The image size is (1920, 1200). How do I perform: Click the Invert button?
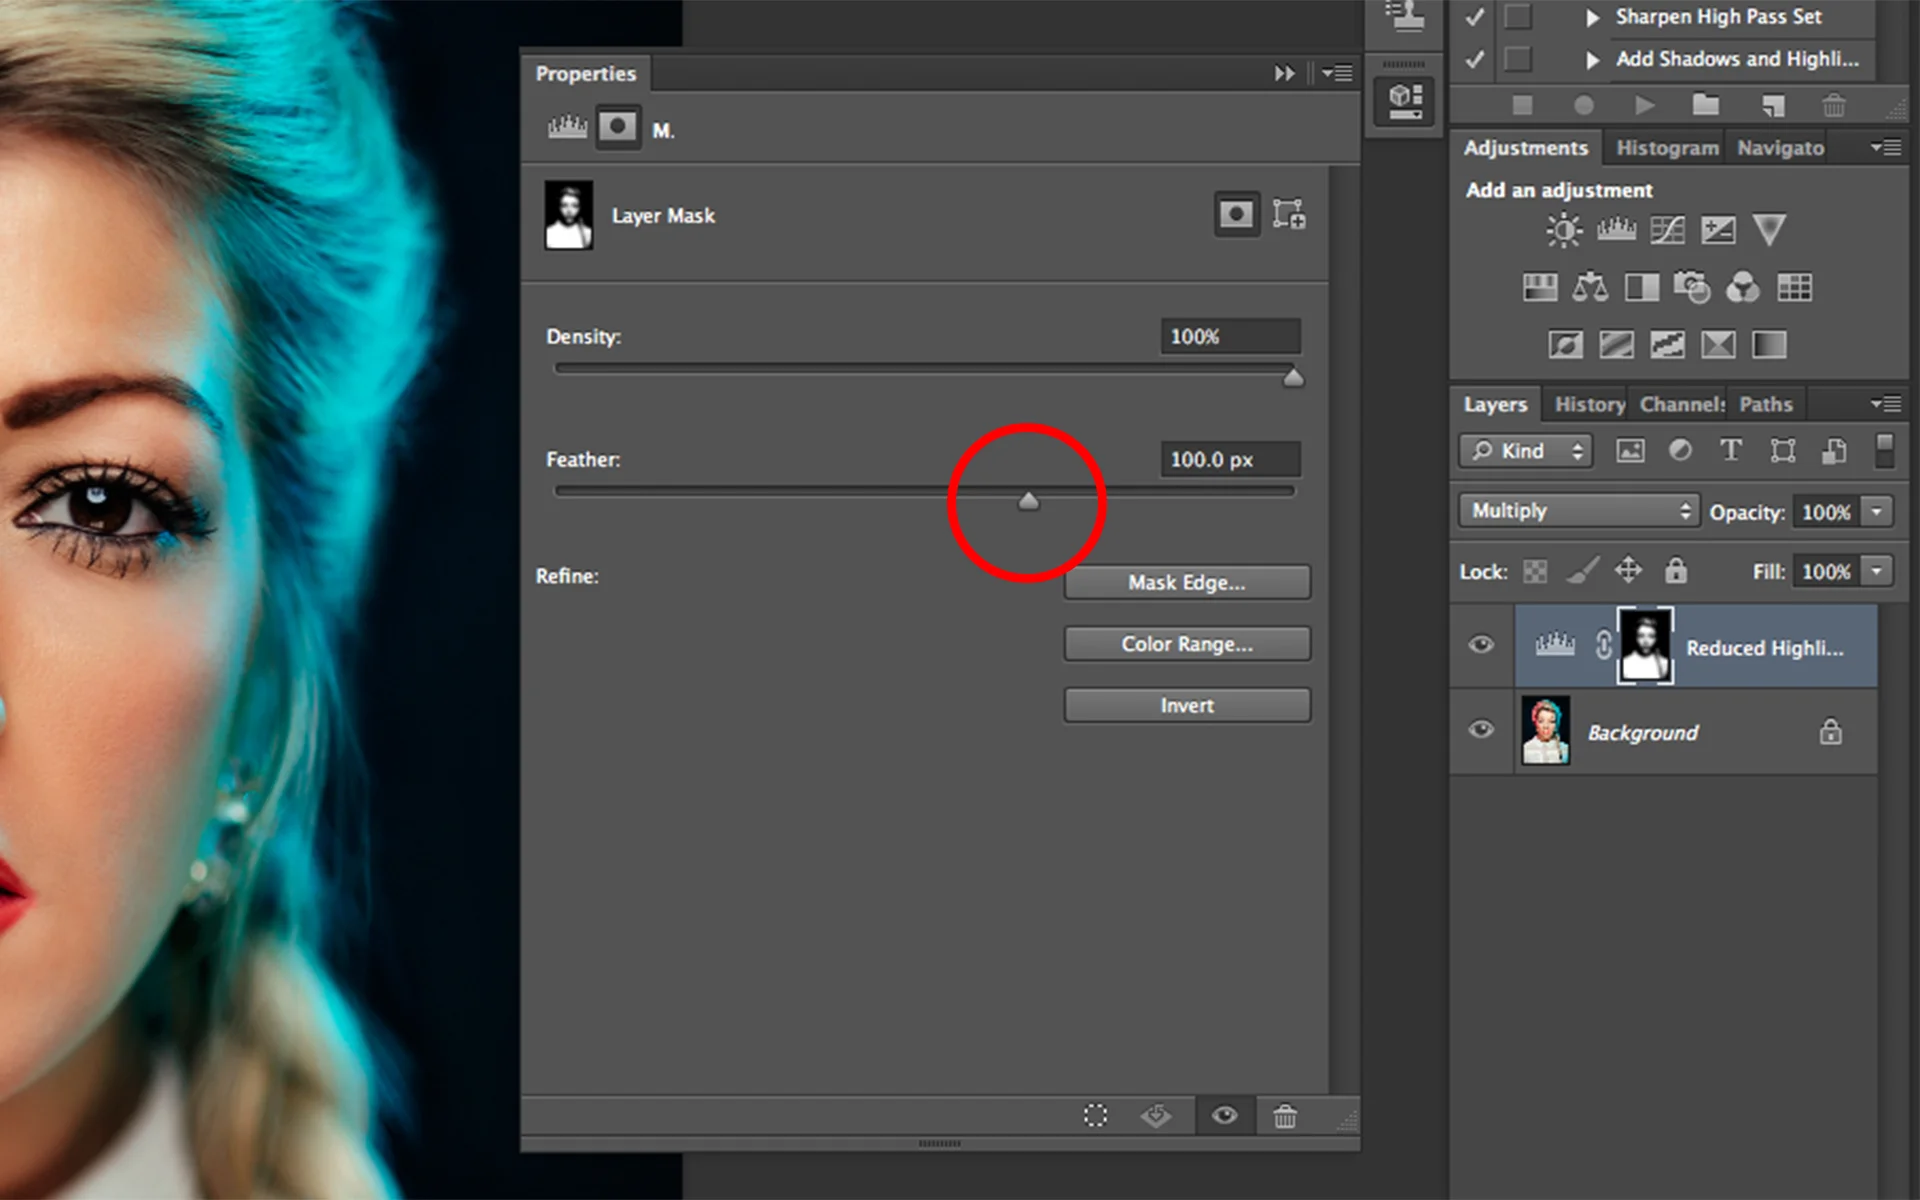[1186, 705]
